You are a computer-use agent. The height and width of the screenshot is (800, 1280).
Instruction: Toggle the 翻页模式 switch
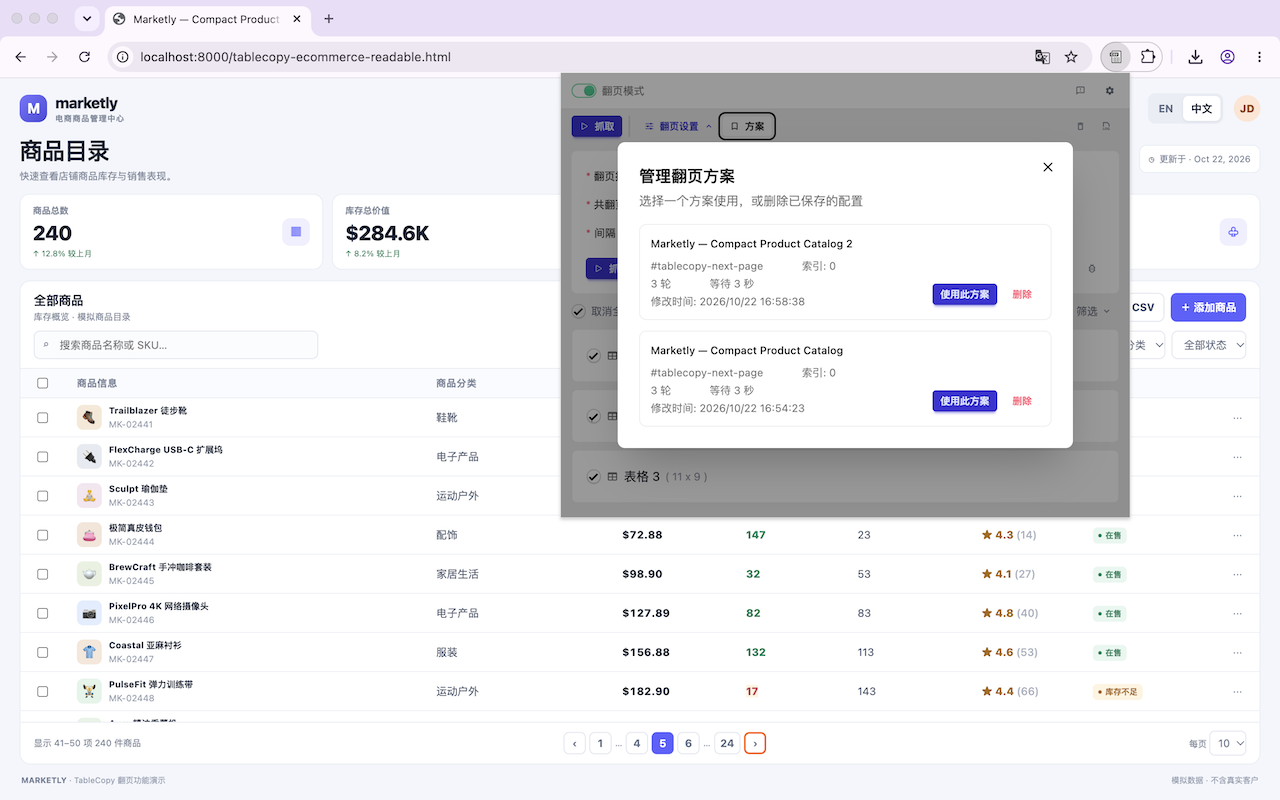(584, 91)
